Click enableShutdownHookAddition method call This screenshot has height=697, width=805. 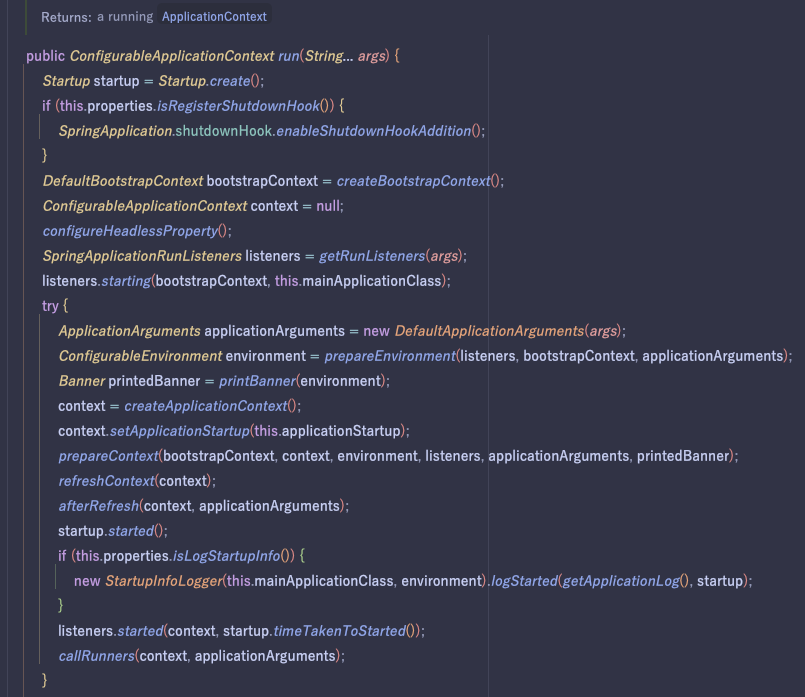coord(374,131)
